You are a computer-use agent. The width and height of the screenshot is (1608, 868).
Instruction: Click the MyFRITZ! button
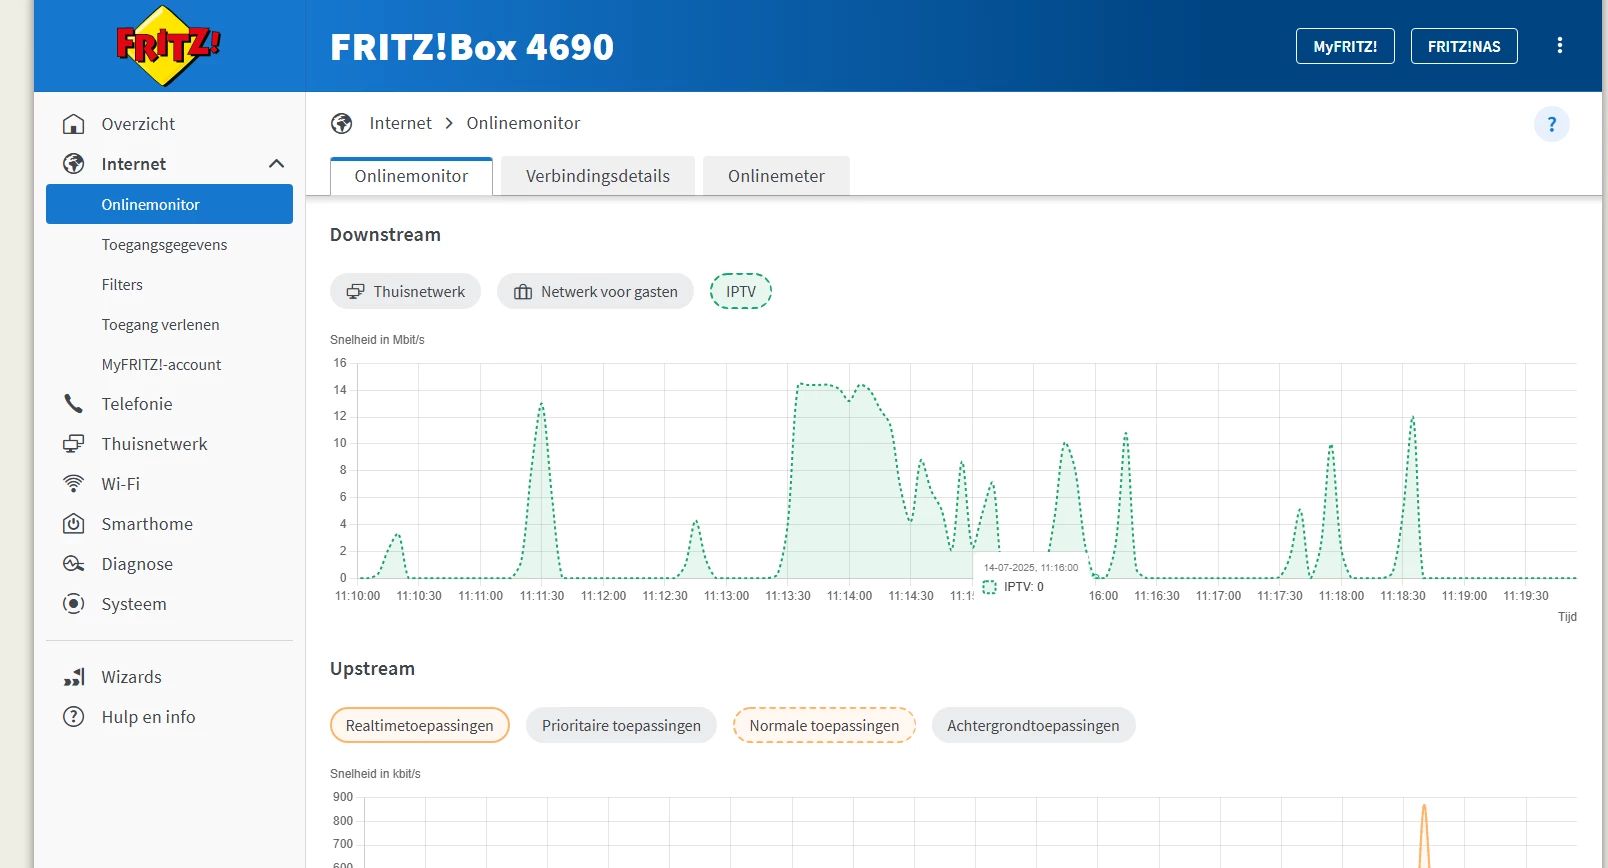tap(1345, 46)
